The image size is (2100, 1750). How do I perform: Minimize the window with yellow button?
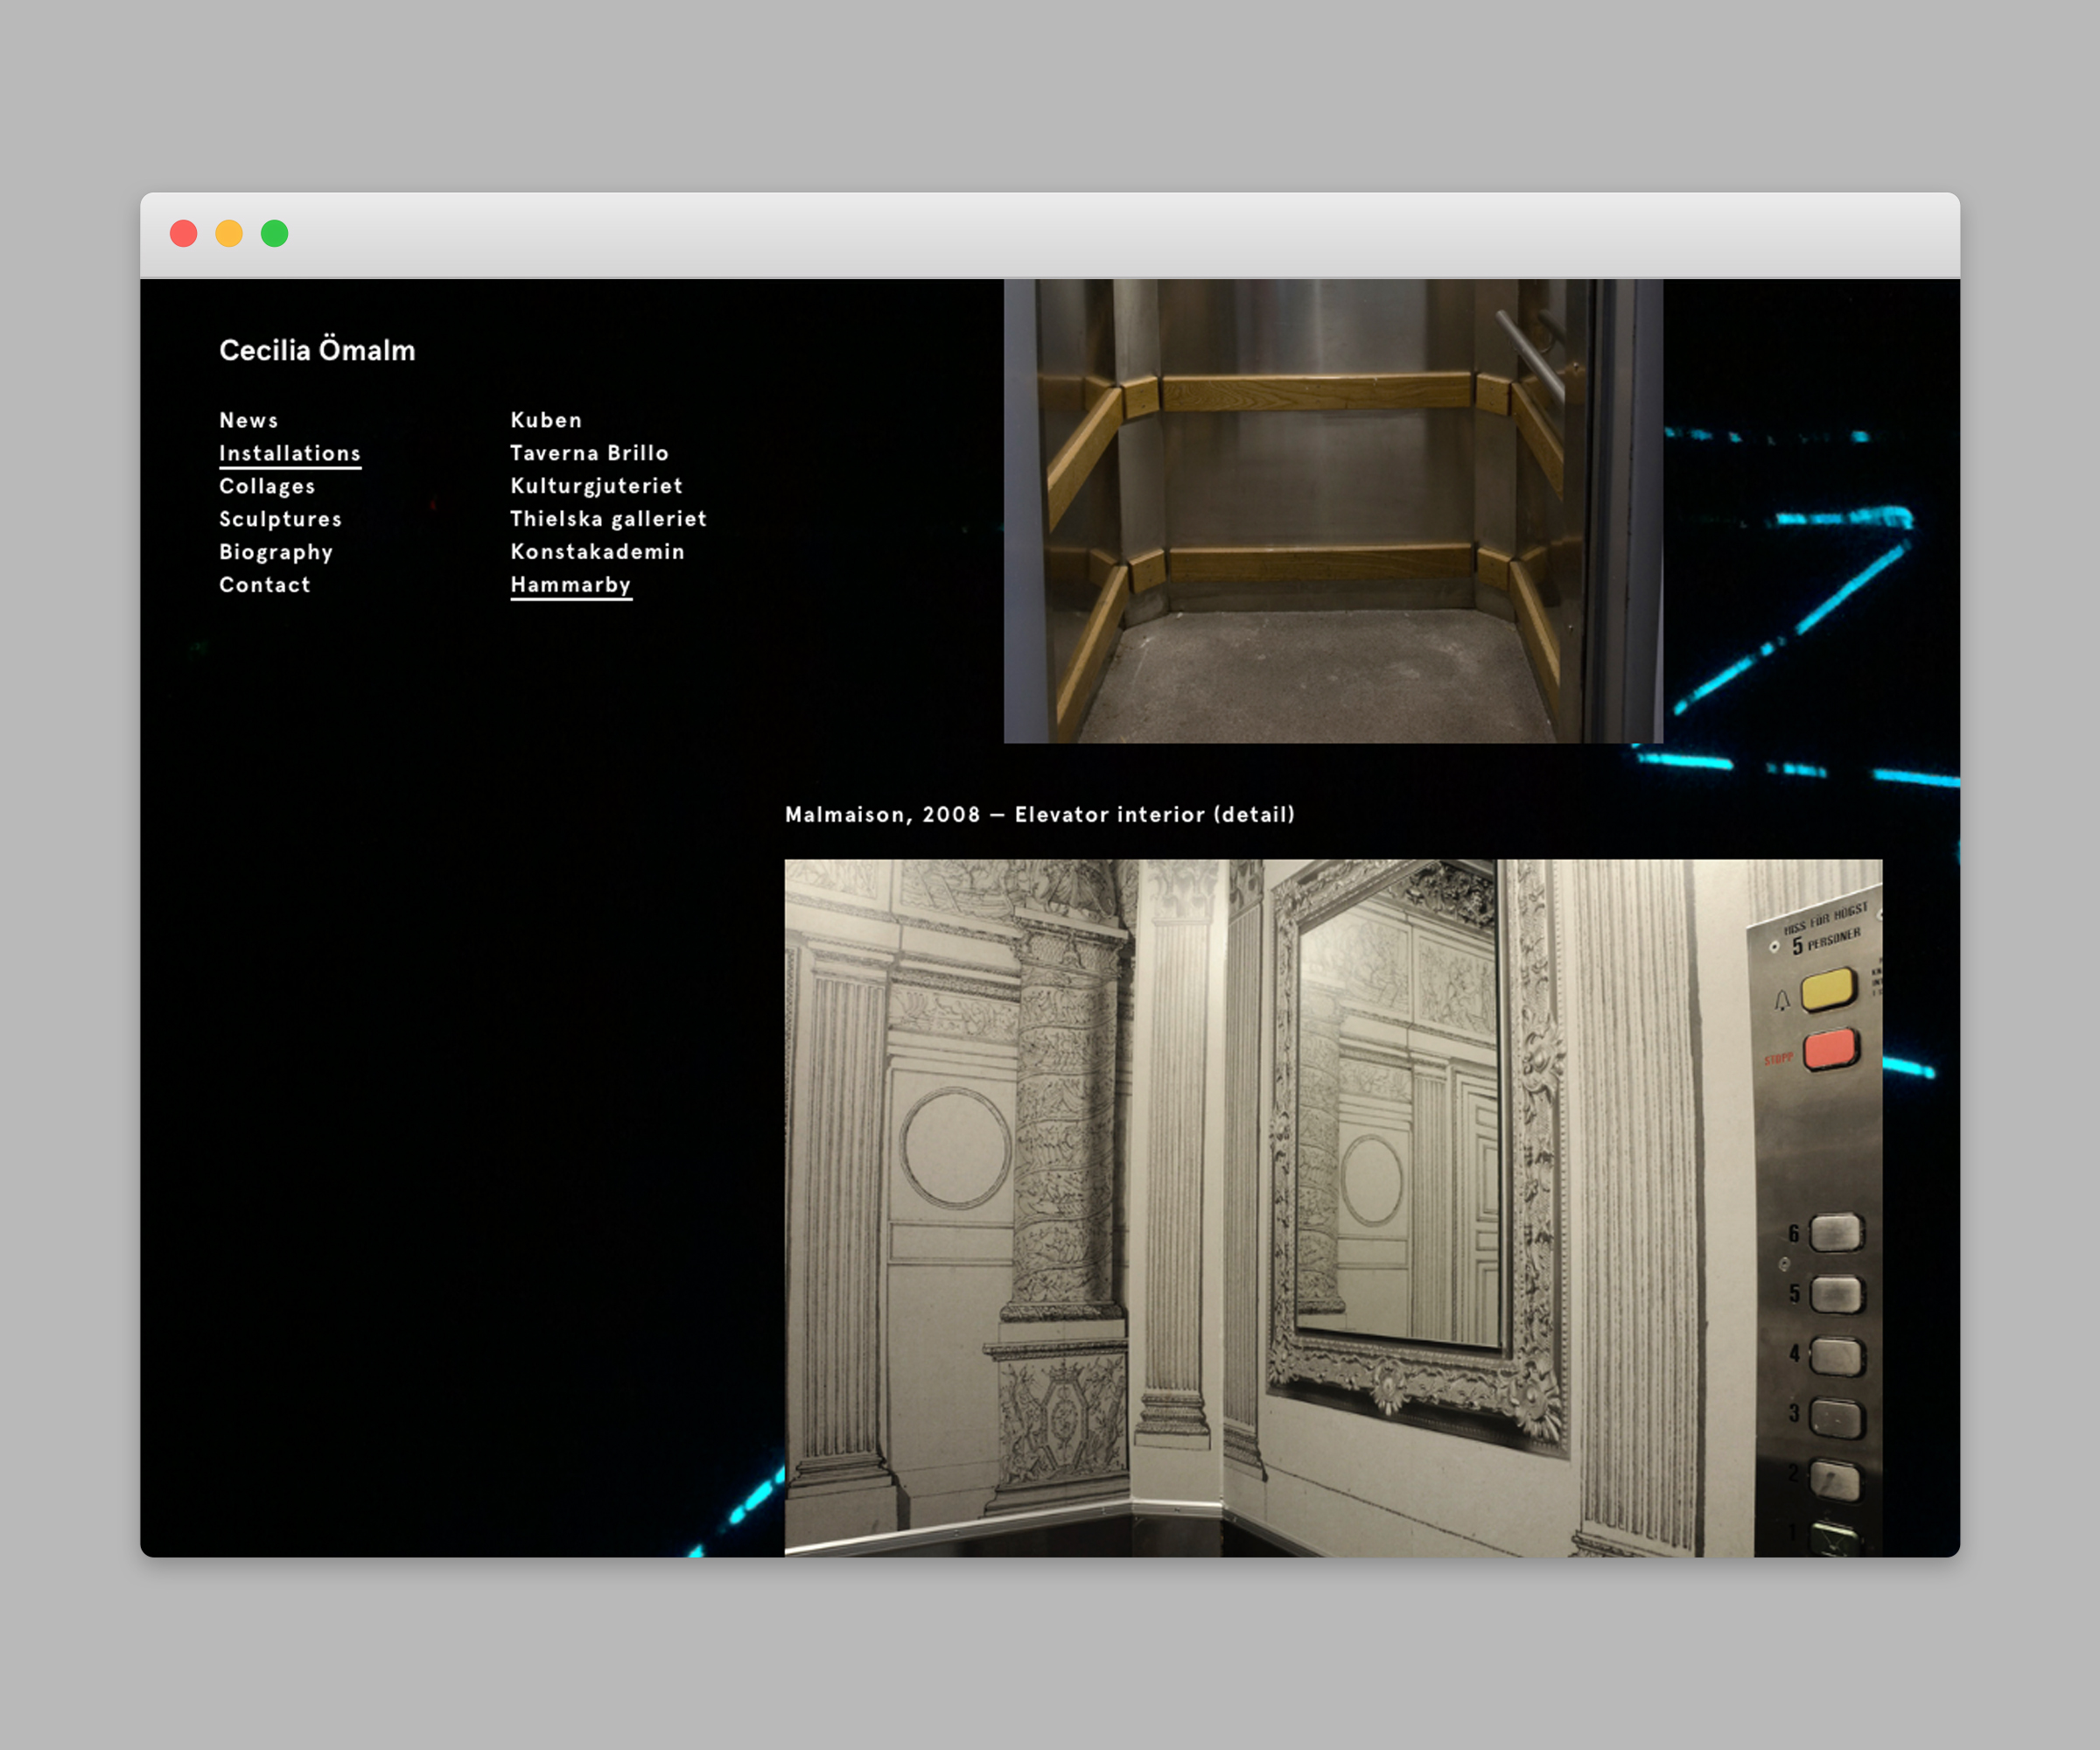pyautogui.click(x=229, y=233)
